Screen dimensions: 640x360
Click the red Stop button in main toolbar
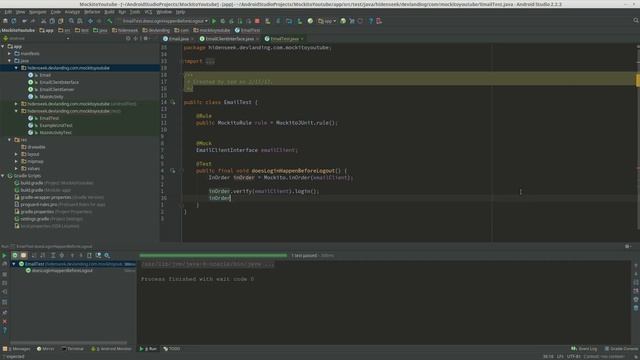[257, 21]
